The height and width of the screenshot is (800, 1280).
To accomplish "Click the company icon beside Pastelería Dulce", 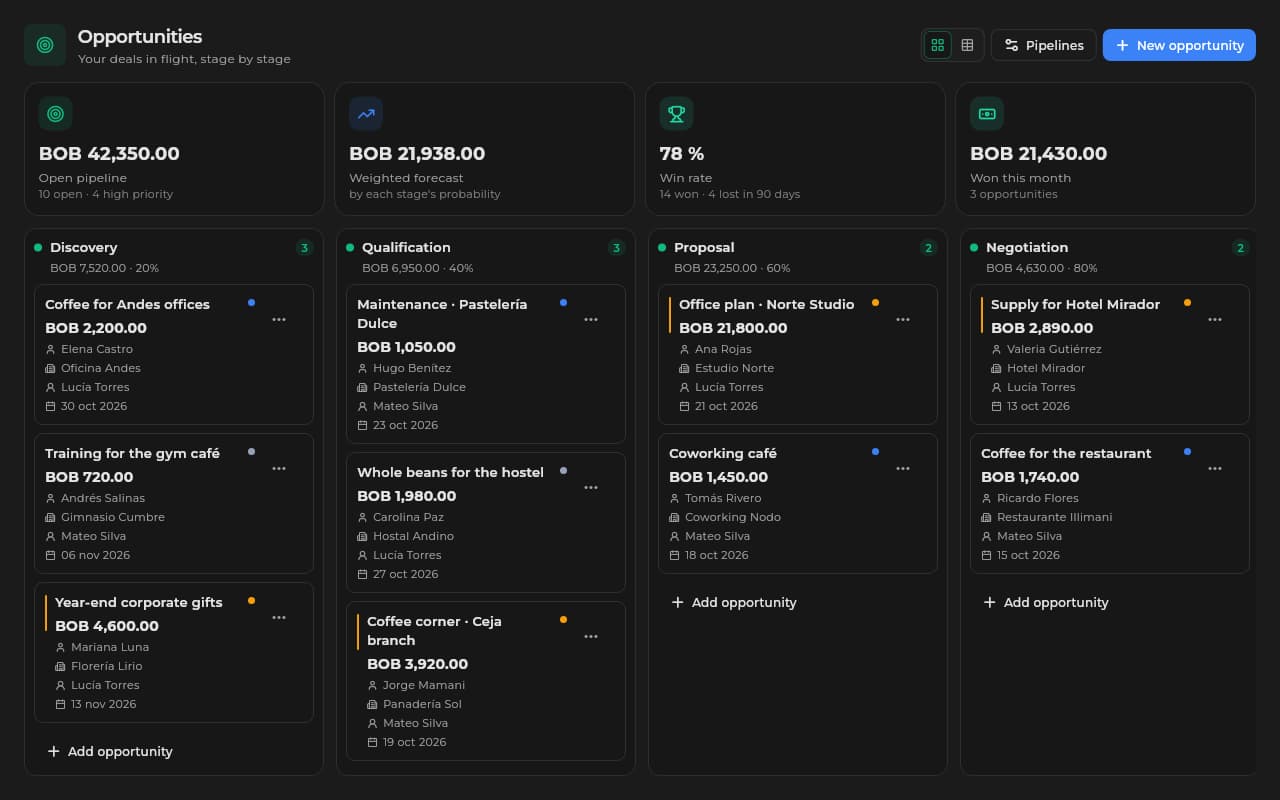I will coord(362,387).
